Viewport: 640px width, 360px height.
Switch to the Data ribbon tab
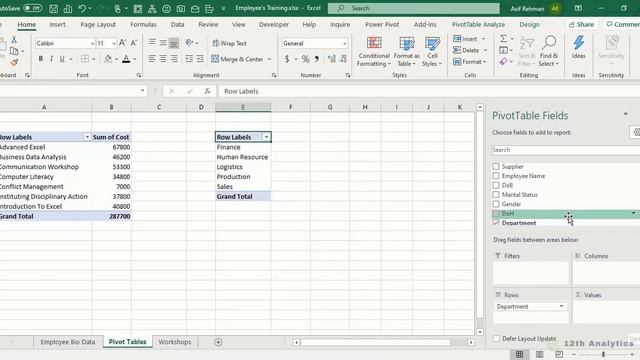(x=177, y=24)
